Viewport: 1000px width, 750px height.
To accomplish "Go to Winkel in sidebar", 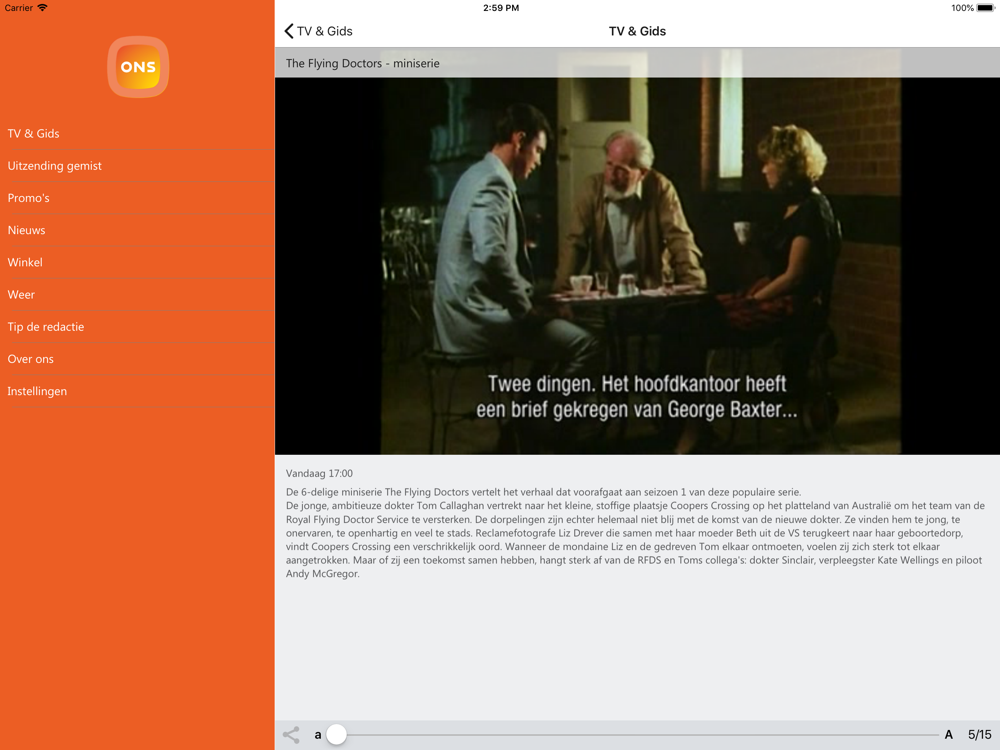I will tap(137, 263).
